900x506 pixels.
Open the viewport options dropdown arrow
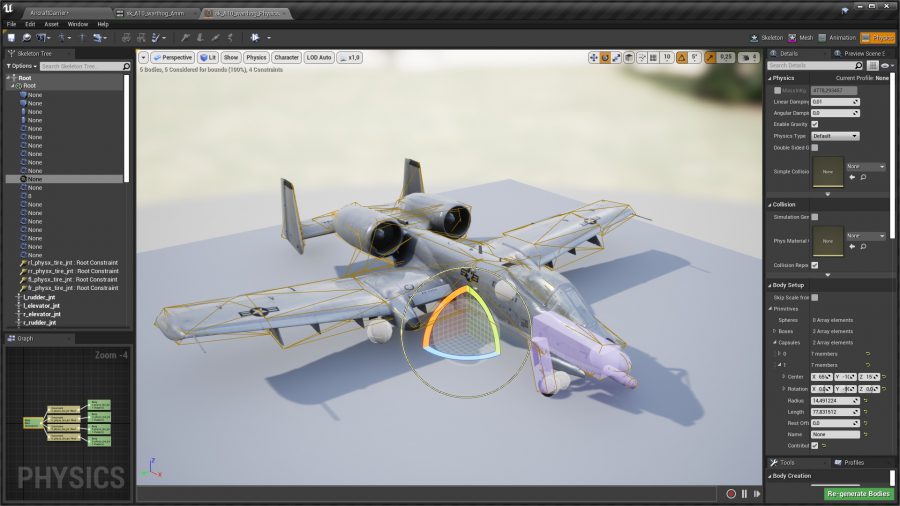point(143,57)
